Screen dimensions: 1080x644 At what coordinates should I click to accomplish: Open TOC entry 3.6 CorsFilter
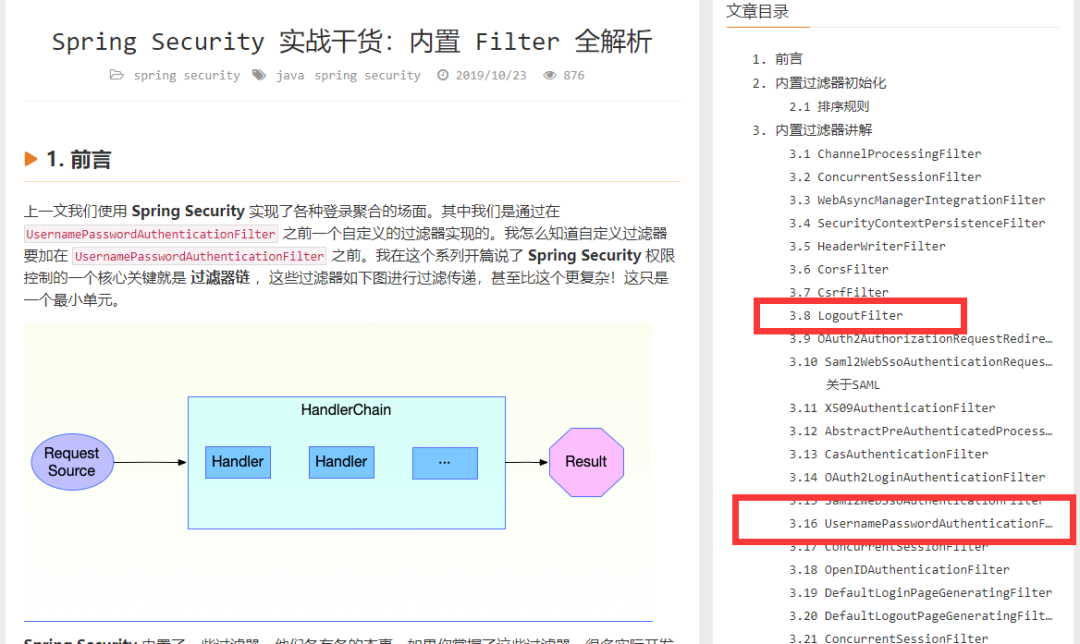click(x=838, y=269)
